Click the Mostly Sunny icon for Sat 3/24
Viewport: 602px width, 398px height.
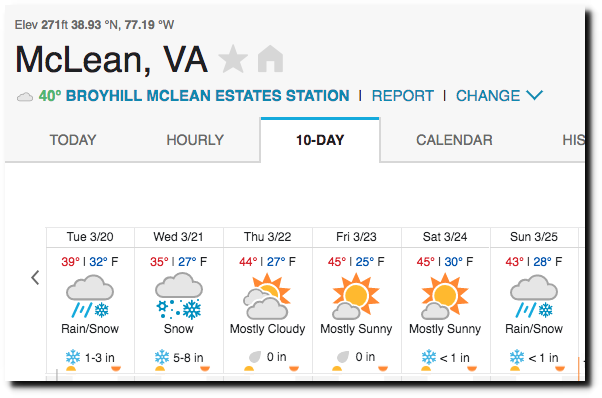point(445,296)
